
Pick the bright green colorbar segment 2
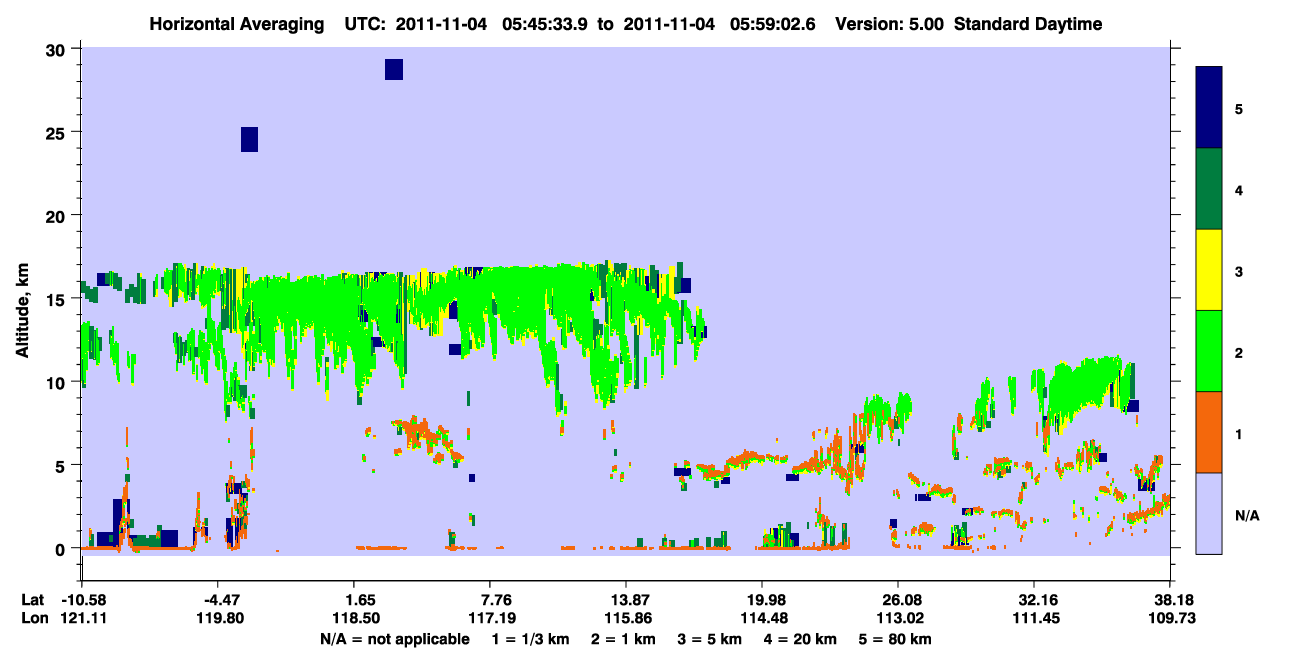[x=1209, y=351]
